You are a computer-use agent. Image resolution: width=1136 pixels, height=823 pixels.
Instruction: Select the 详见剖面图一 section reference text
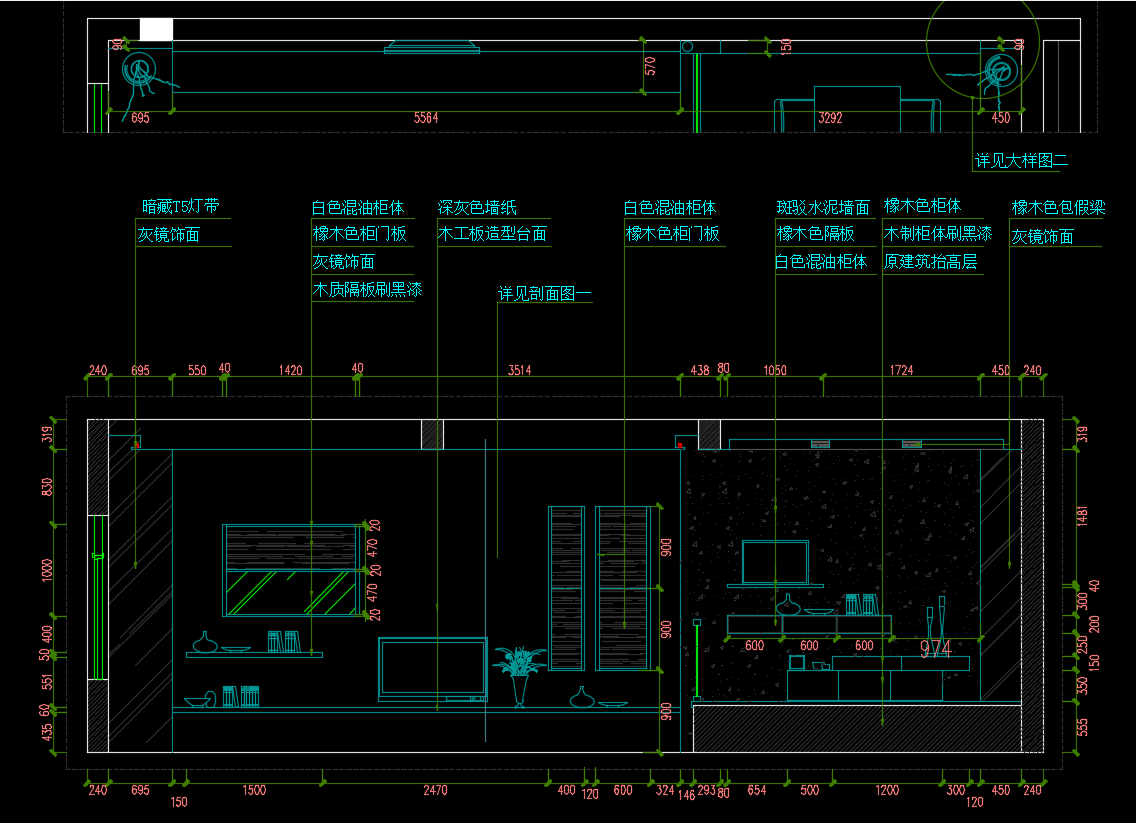tap(545, 293)
